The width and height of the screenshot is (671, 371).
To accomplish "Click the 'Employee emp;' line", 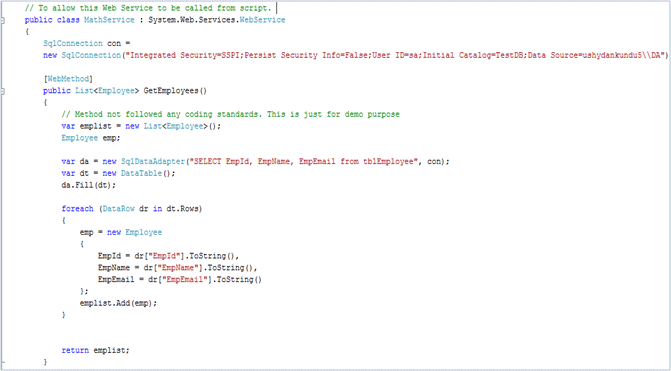I will (x=91, y=138).
